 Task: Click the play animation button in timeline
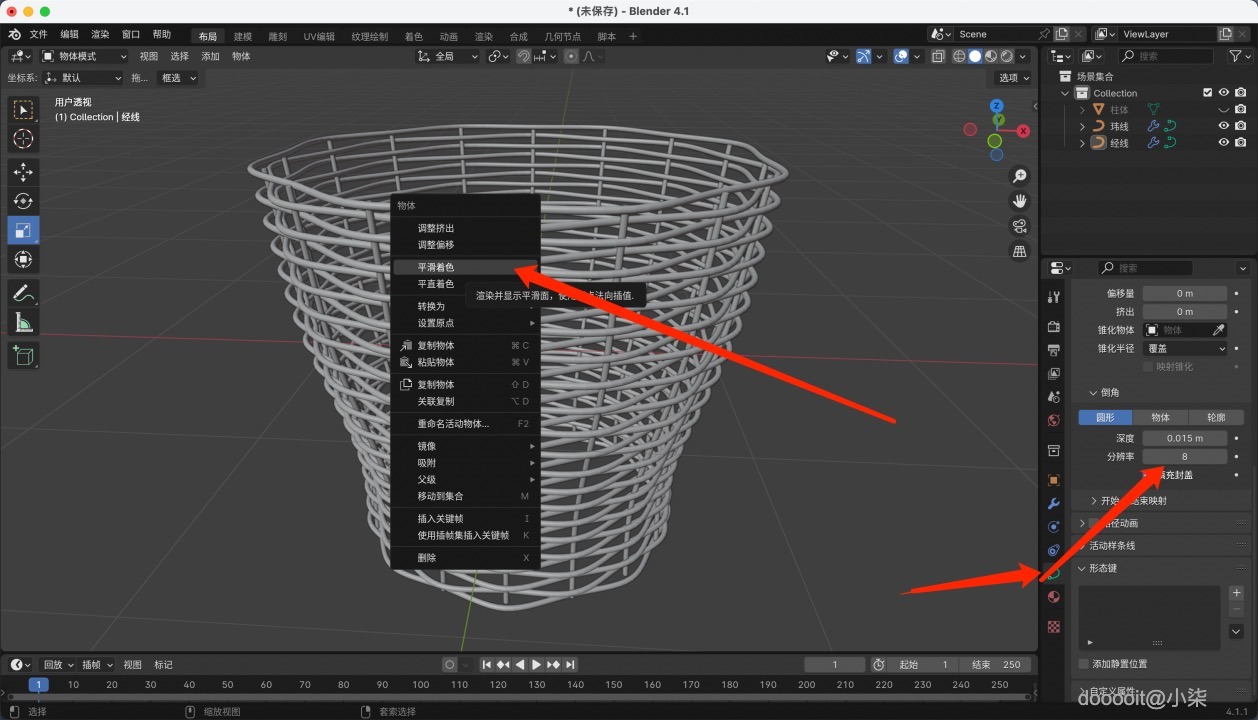pos(536,664)
